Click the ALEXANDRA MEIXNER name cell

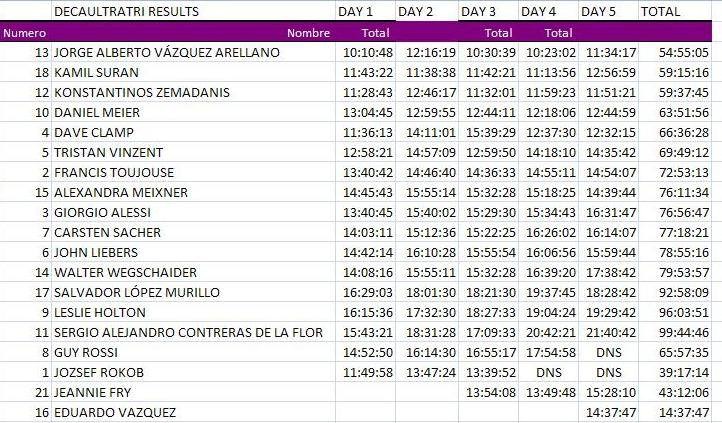tap(193, 192)
